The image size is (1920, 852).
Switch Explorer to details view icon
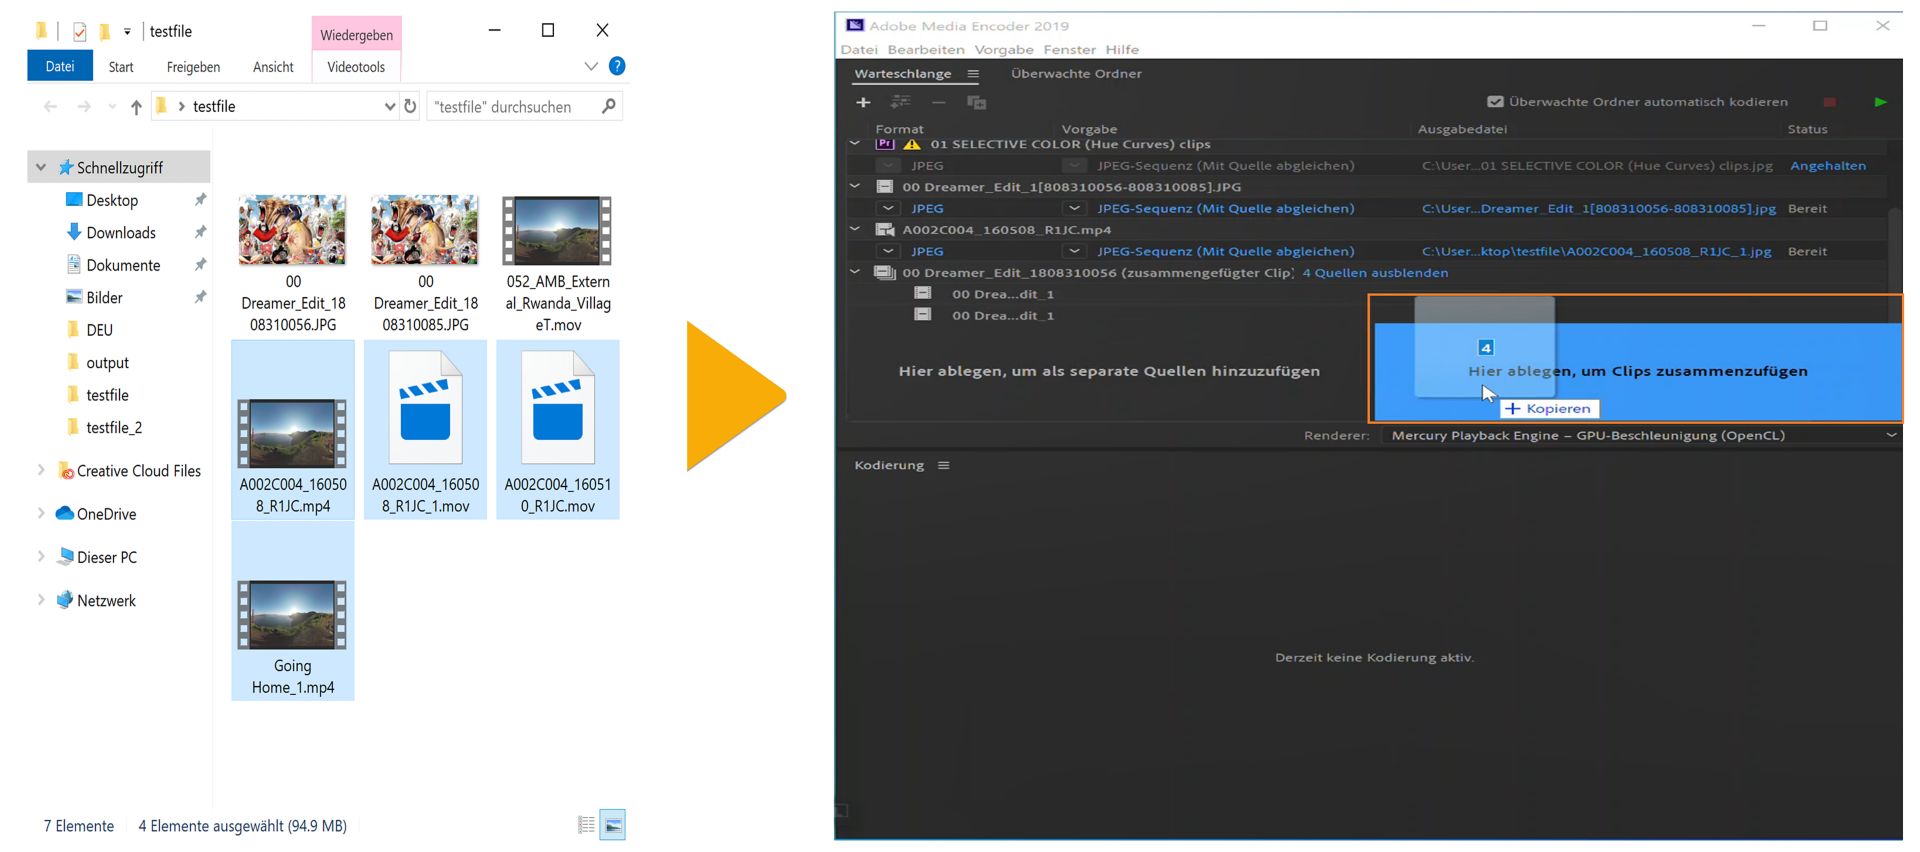(x=586, y=825)
